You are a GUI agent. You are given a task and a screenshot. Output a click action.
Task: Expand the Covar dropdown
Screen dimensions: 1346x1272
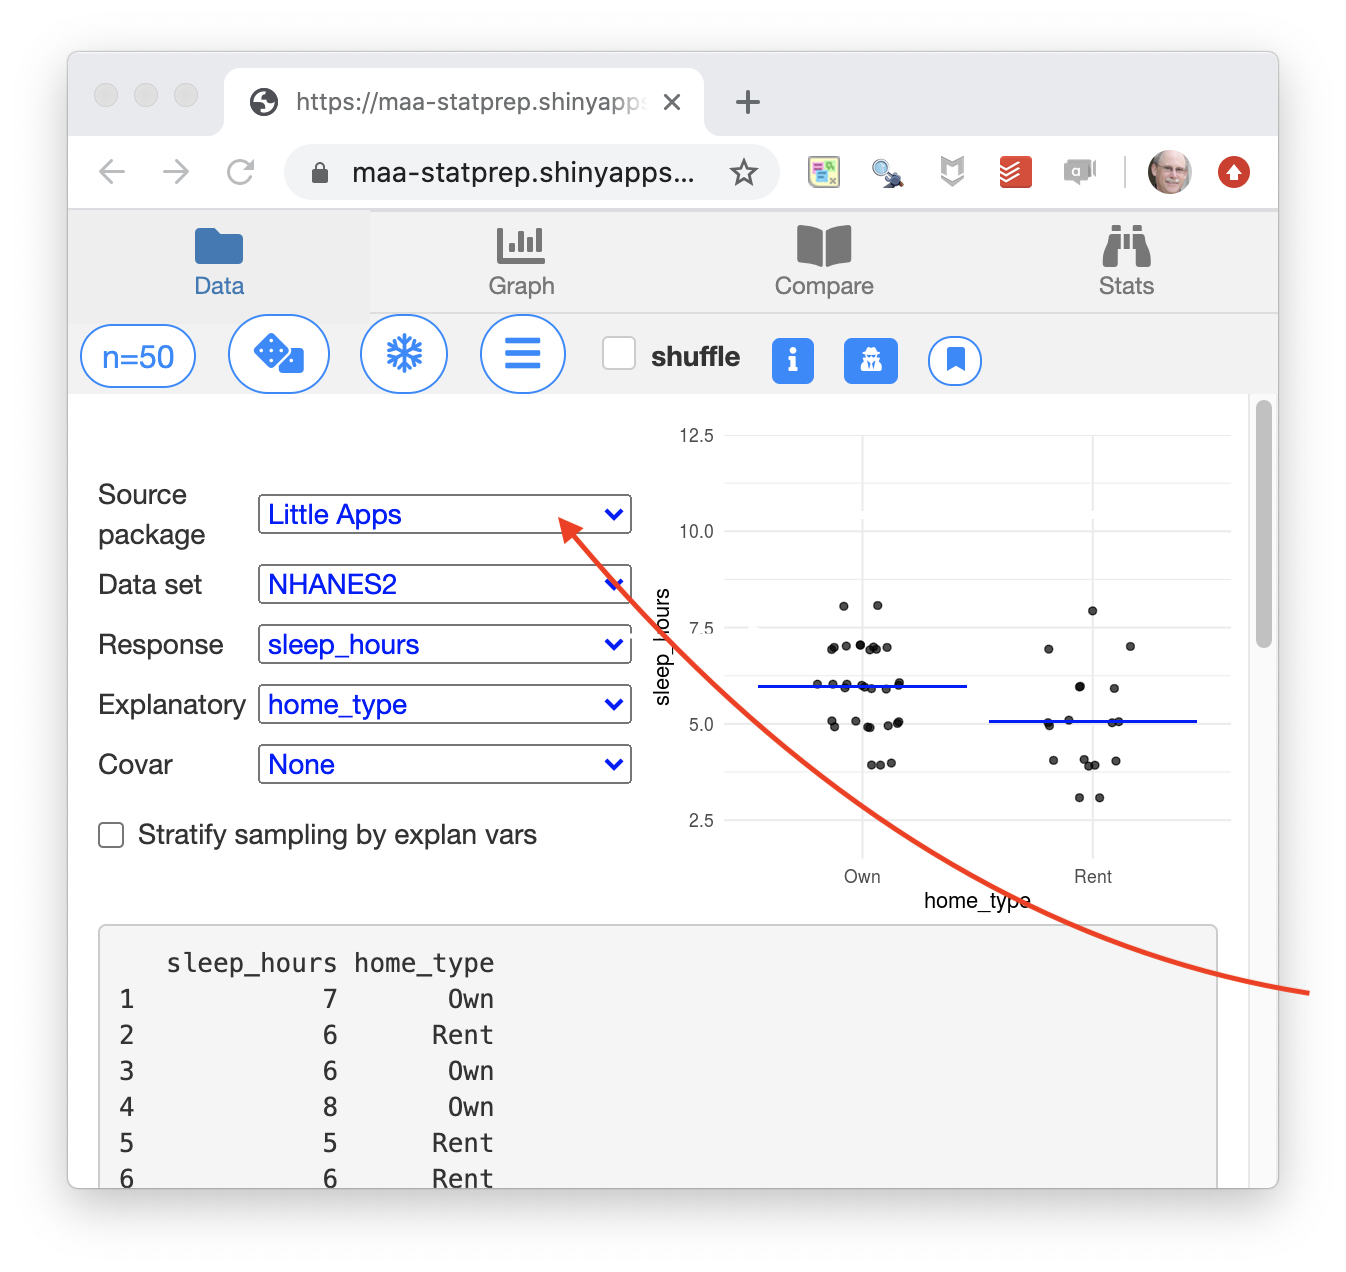pyautogui.click(x=444, y=764)
